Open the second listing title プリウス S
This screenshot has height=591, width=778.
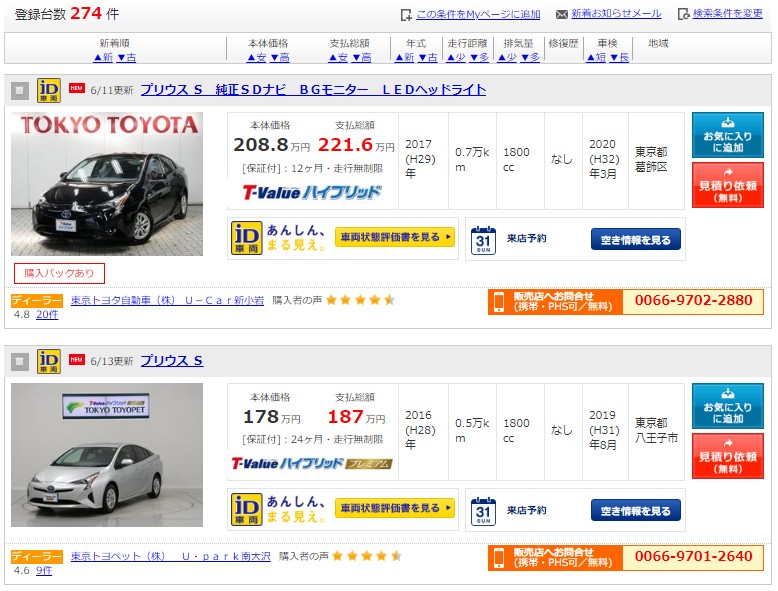pos(172,360)
